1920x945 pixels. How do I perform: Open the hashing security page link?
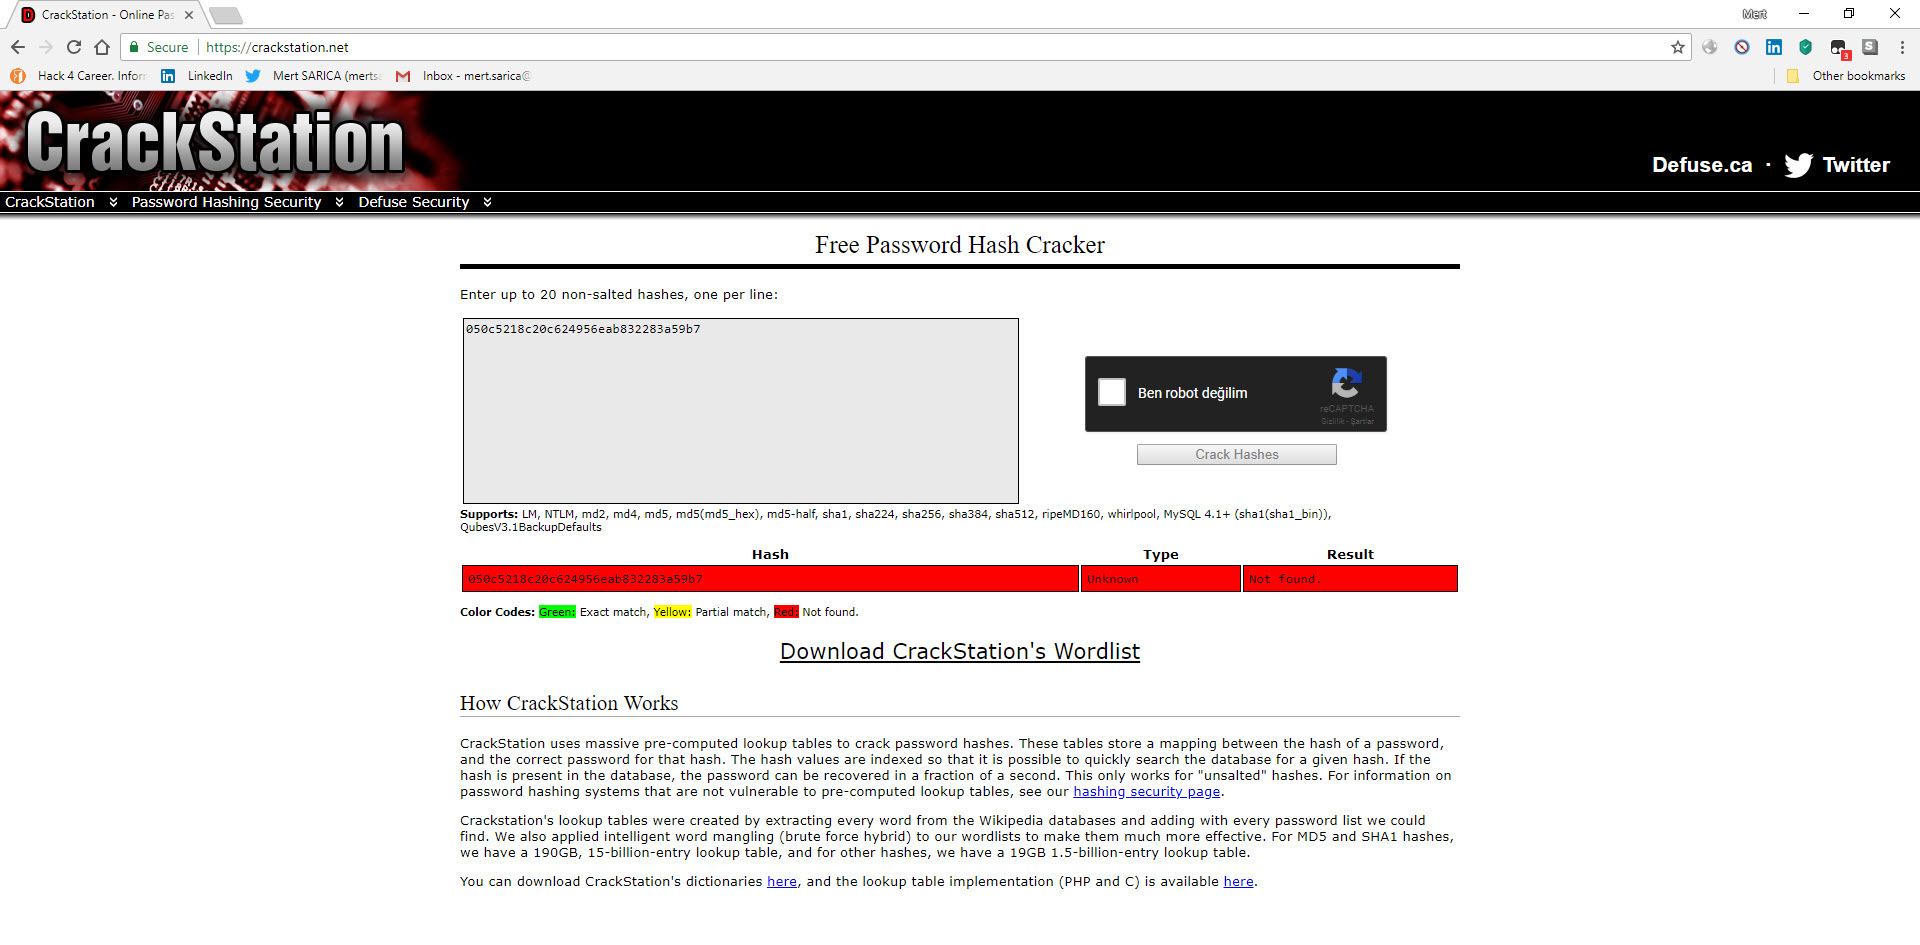(1147, 791)
